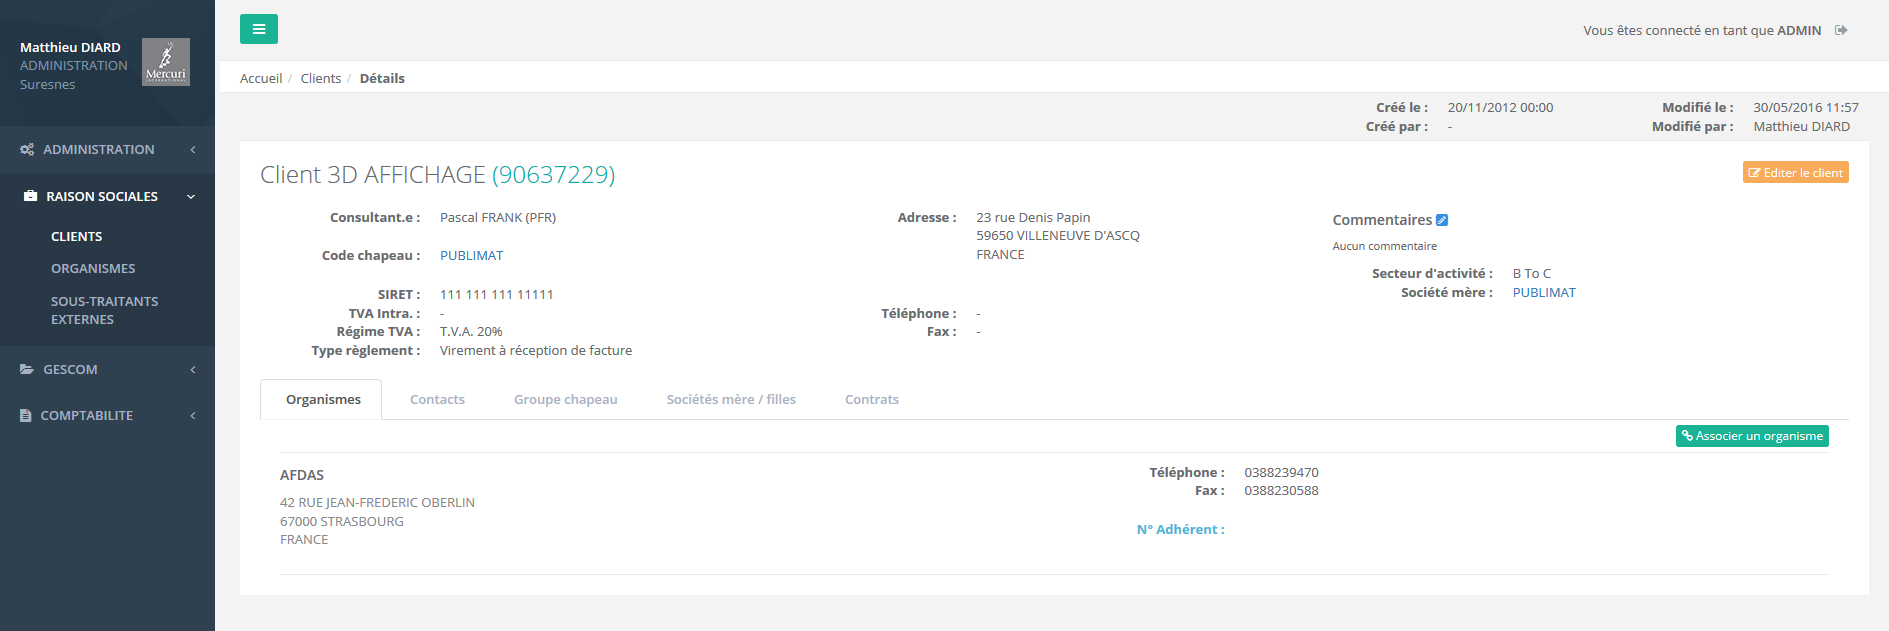Open the Groupe chapeau tab

point(565,399)
